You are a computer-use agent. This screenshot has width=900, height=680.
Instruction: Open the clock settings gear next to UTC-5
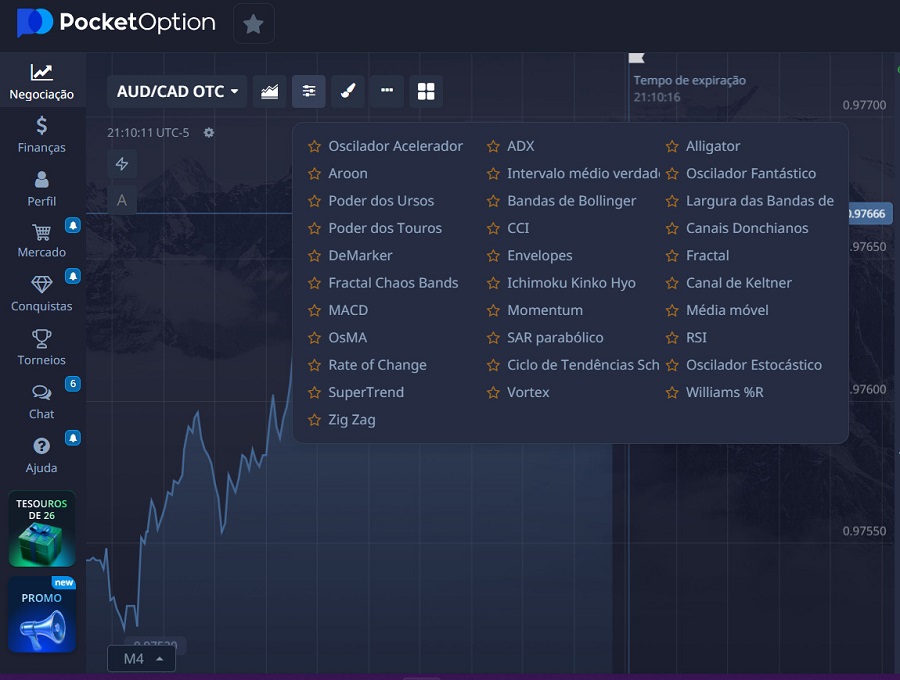[208, 132]
